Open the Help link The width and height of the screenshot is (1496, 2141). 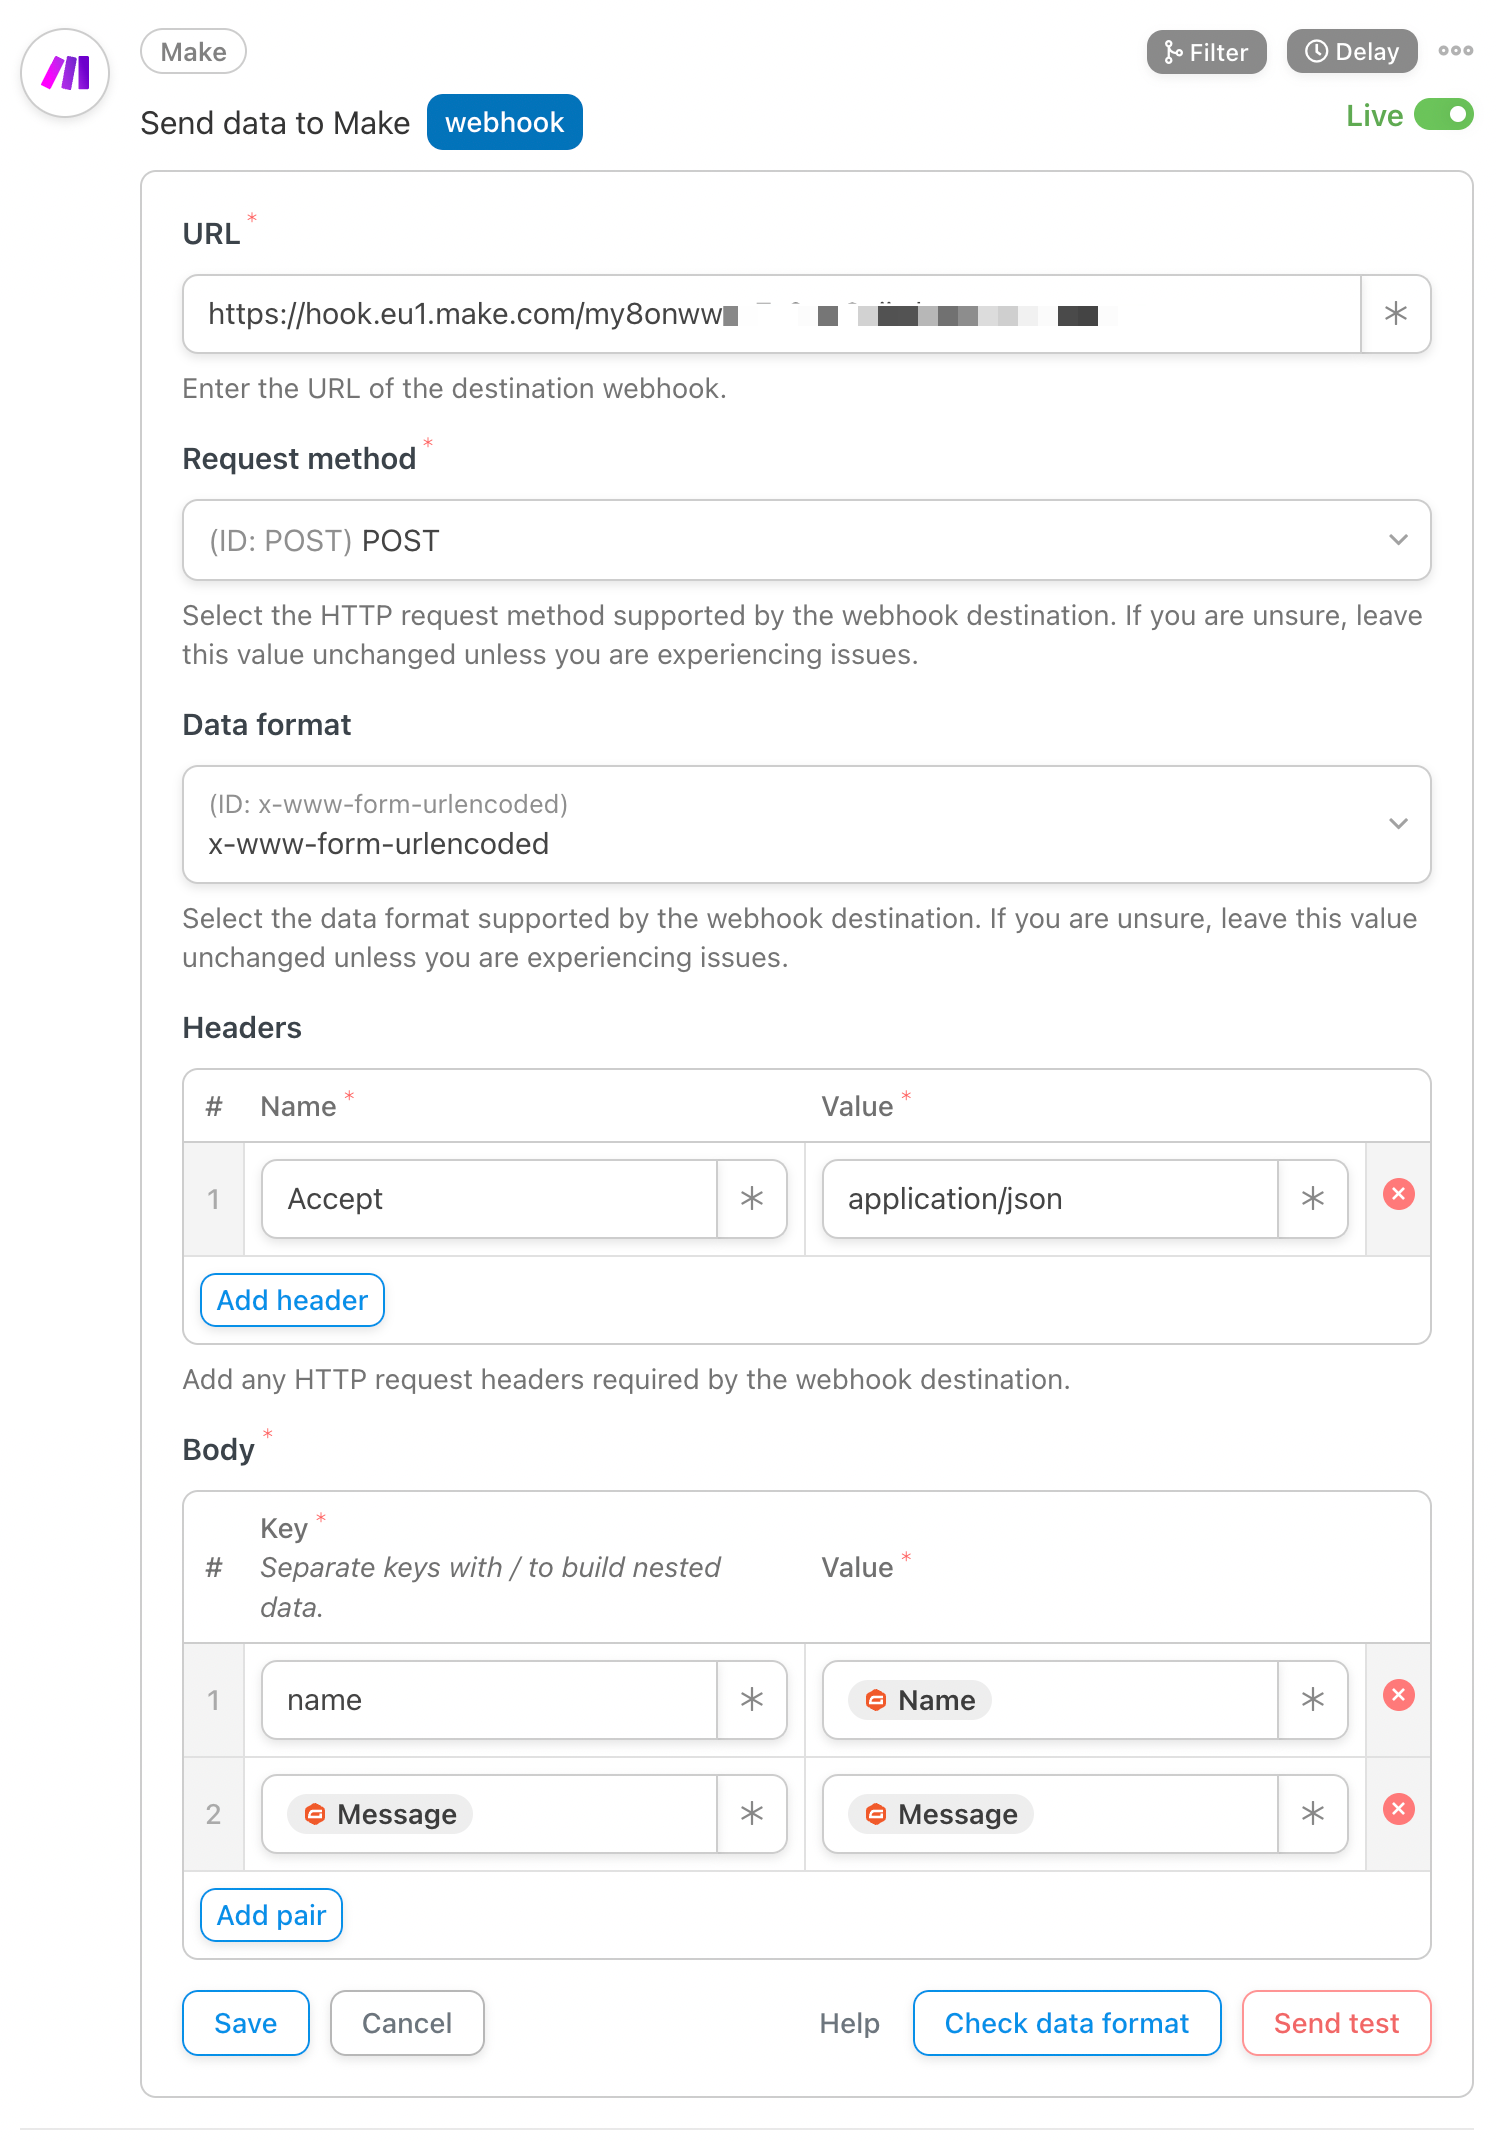pos(849,2023)
